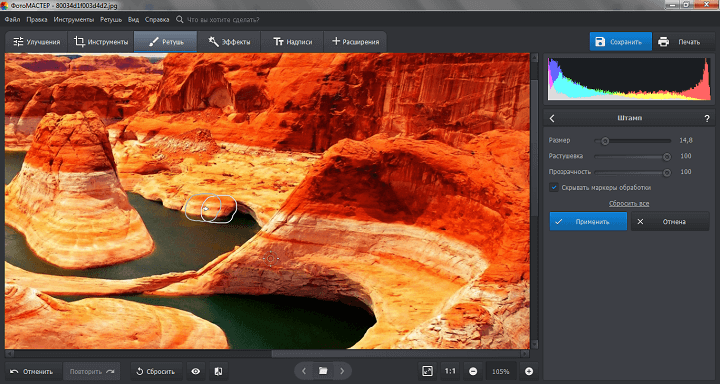Open the Эффекты tab
Screen dimensions: 720x384
tap(229, 42)
